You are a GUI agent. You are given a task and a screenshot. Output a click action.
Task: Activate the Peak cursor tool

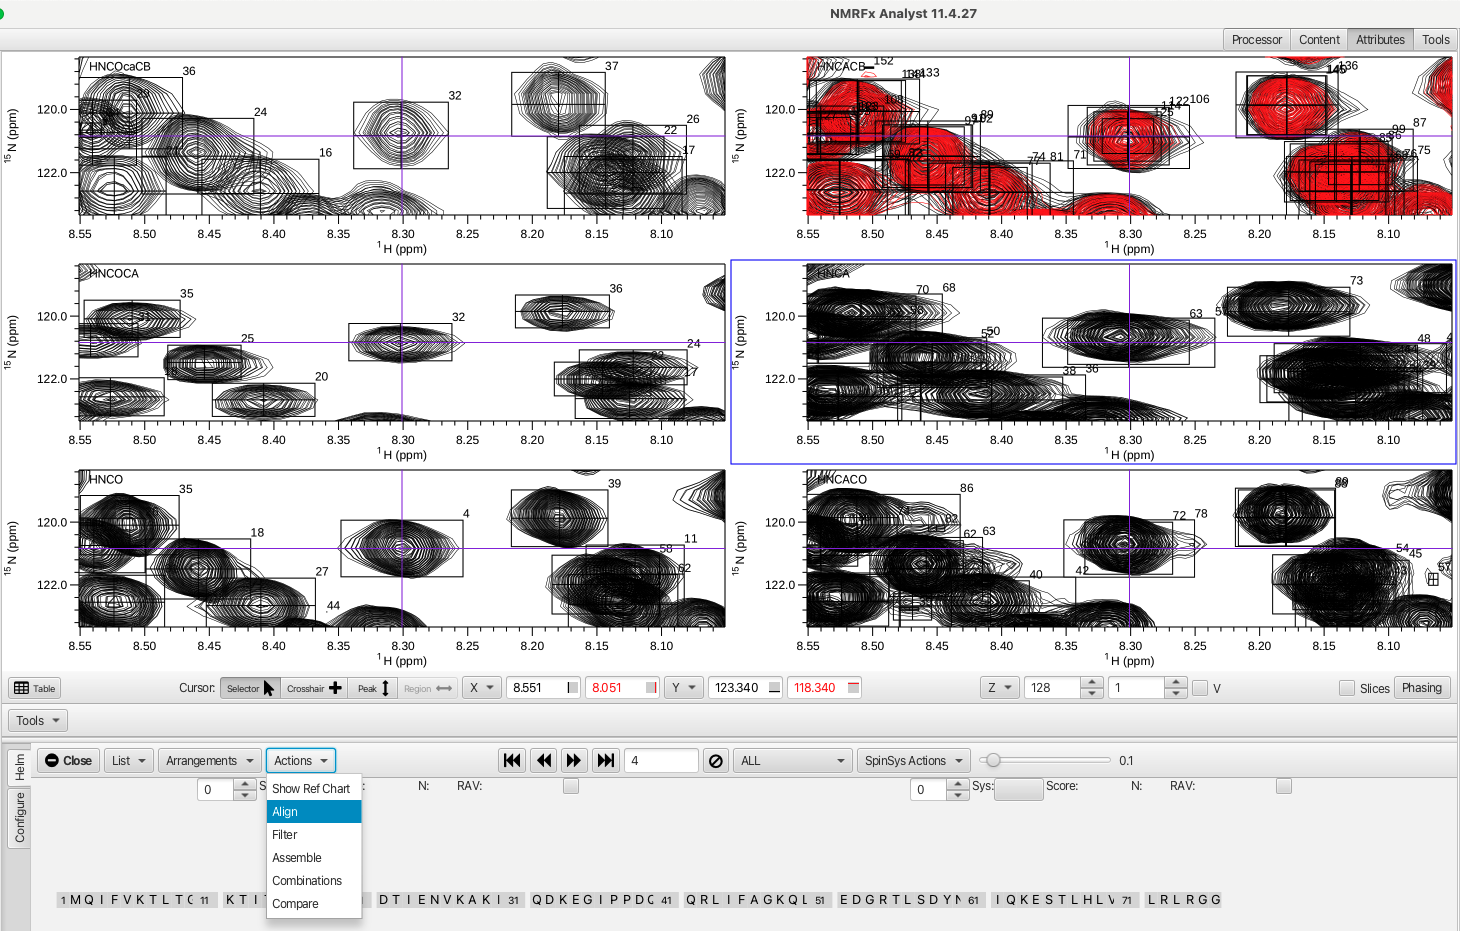(373, 688)
